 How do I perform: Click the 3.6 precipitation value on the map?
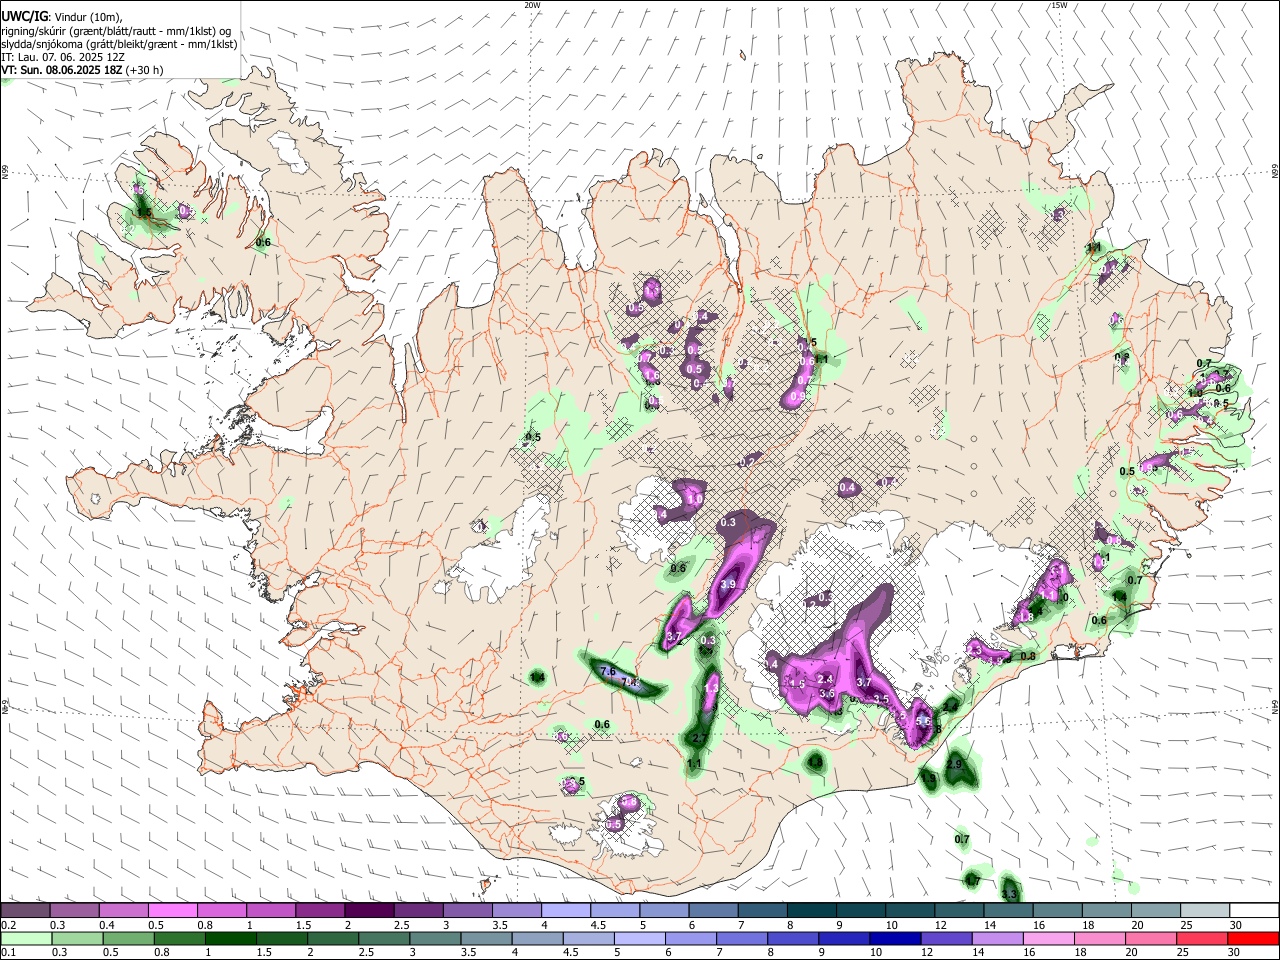pos(827,694)
